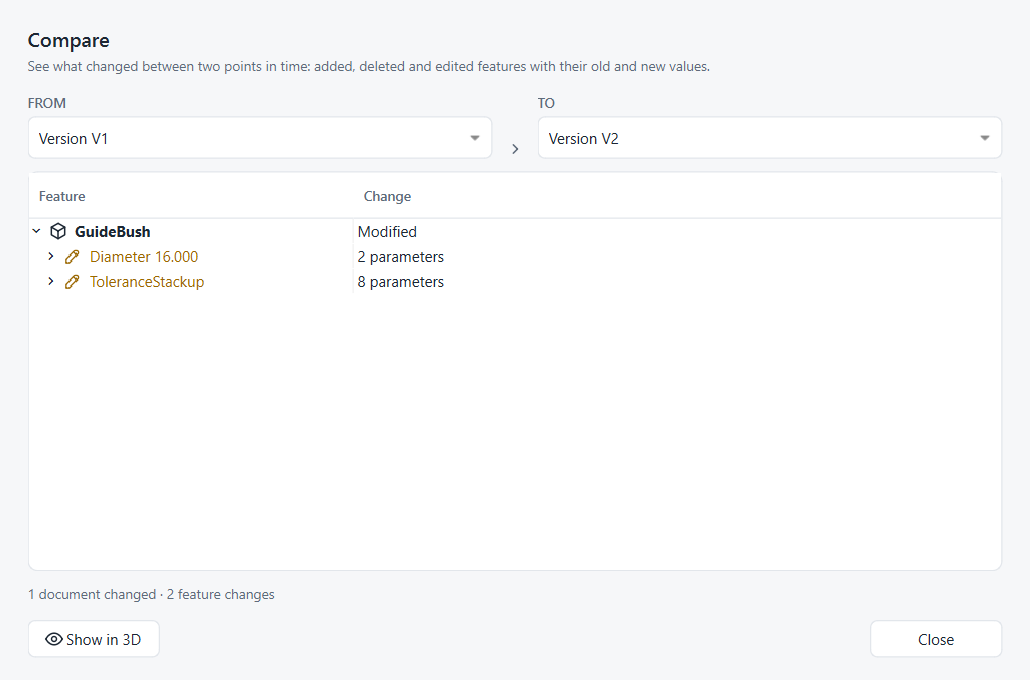Image resolution: width=1030 pixels, height=680 pixels.
Task: Click the TO dropdown caret arrow
Action: [x=985, y=138]
